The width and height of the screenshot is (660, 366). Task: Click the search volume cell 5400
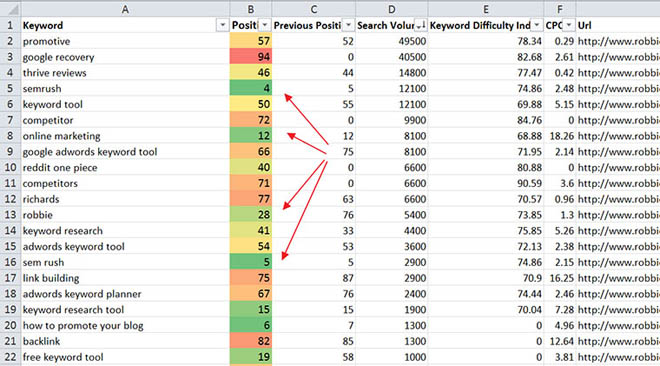point(391,215)
